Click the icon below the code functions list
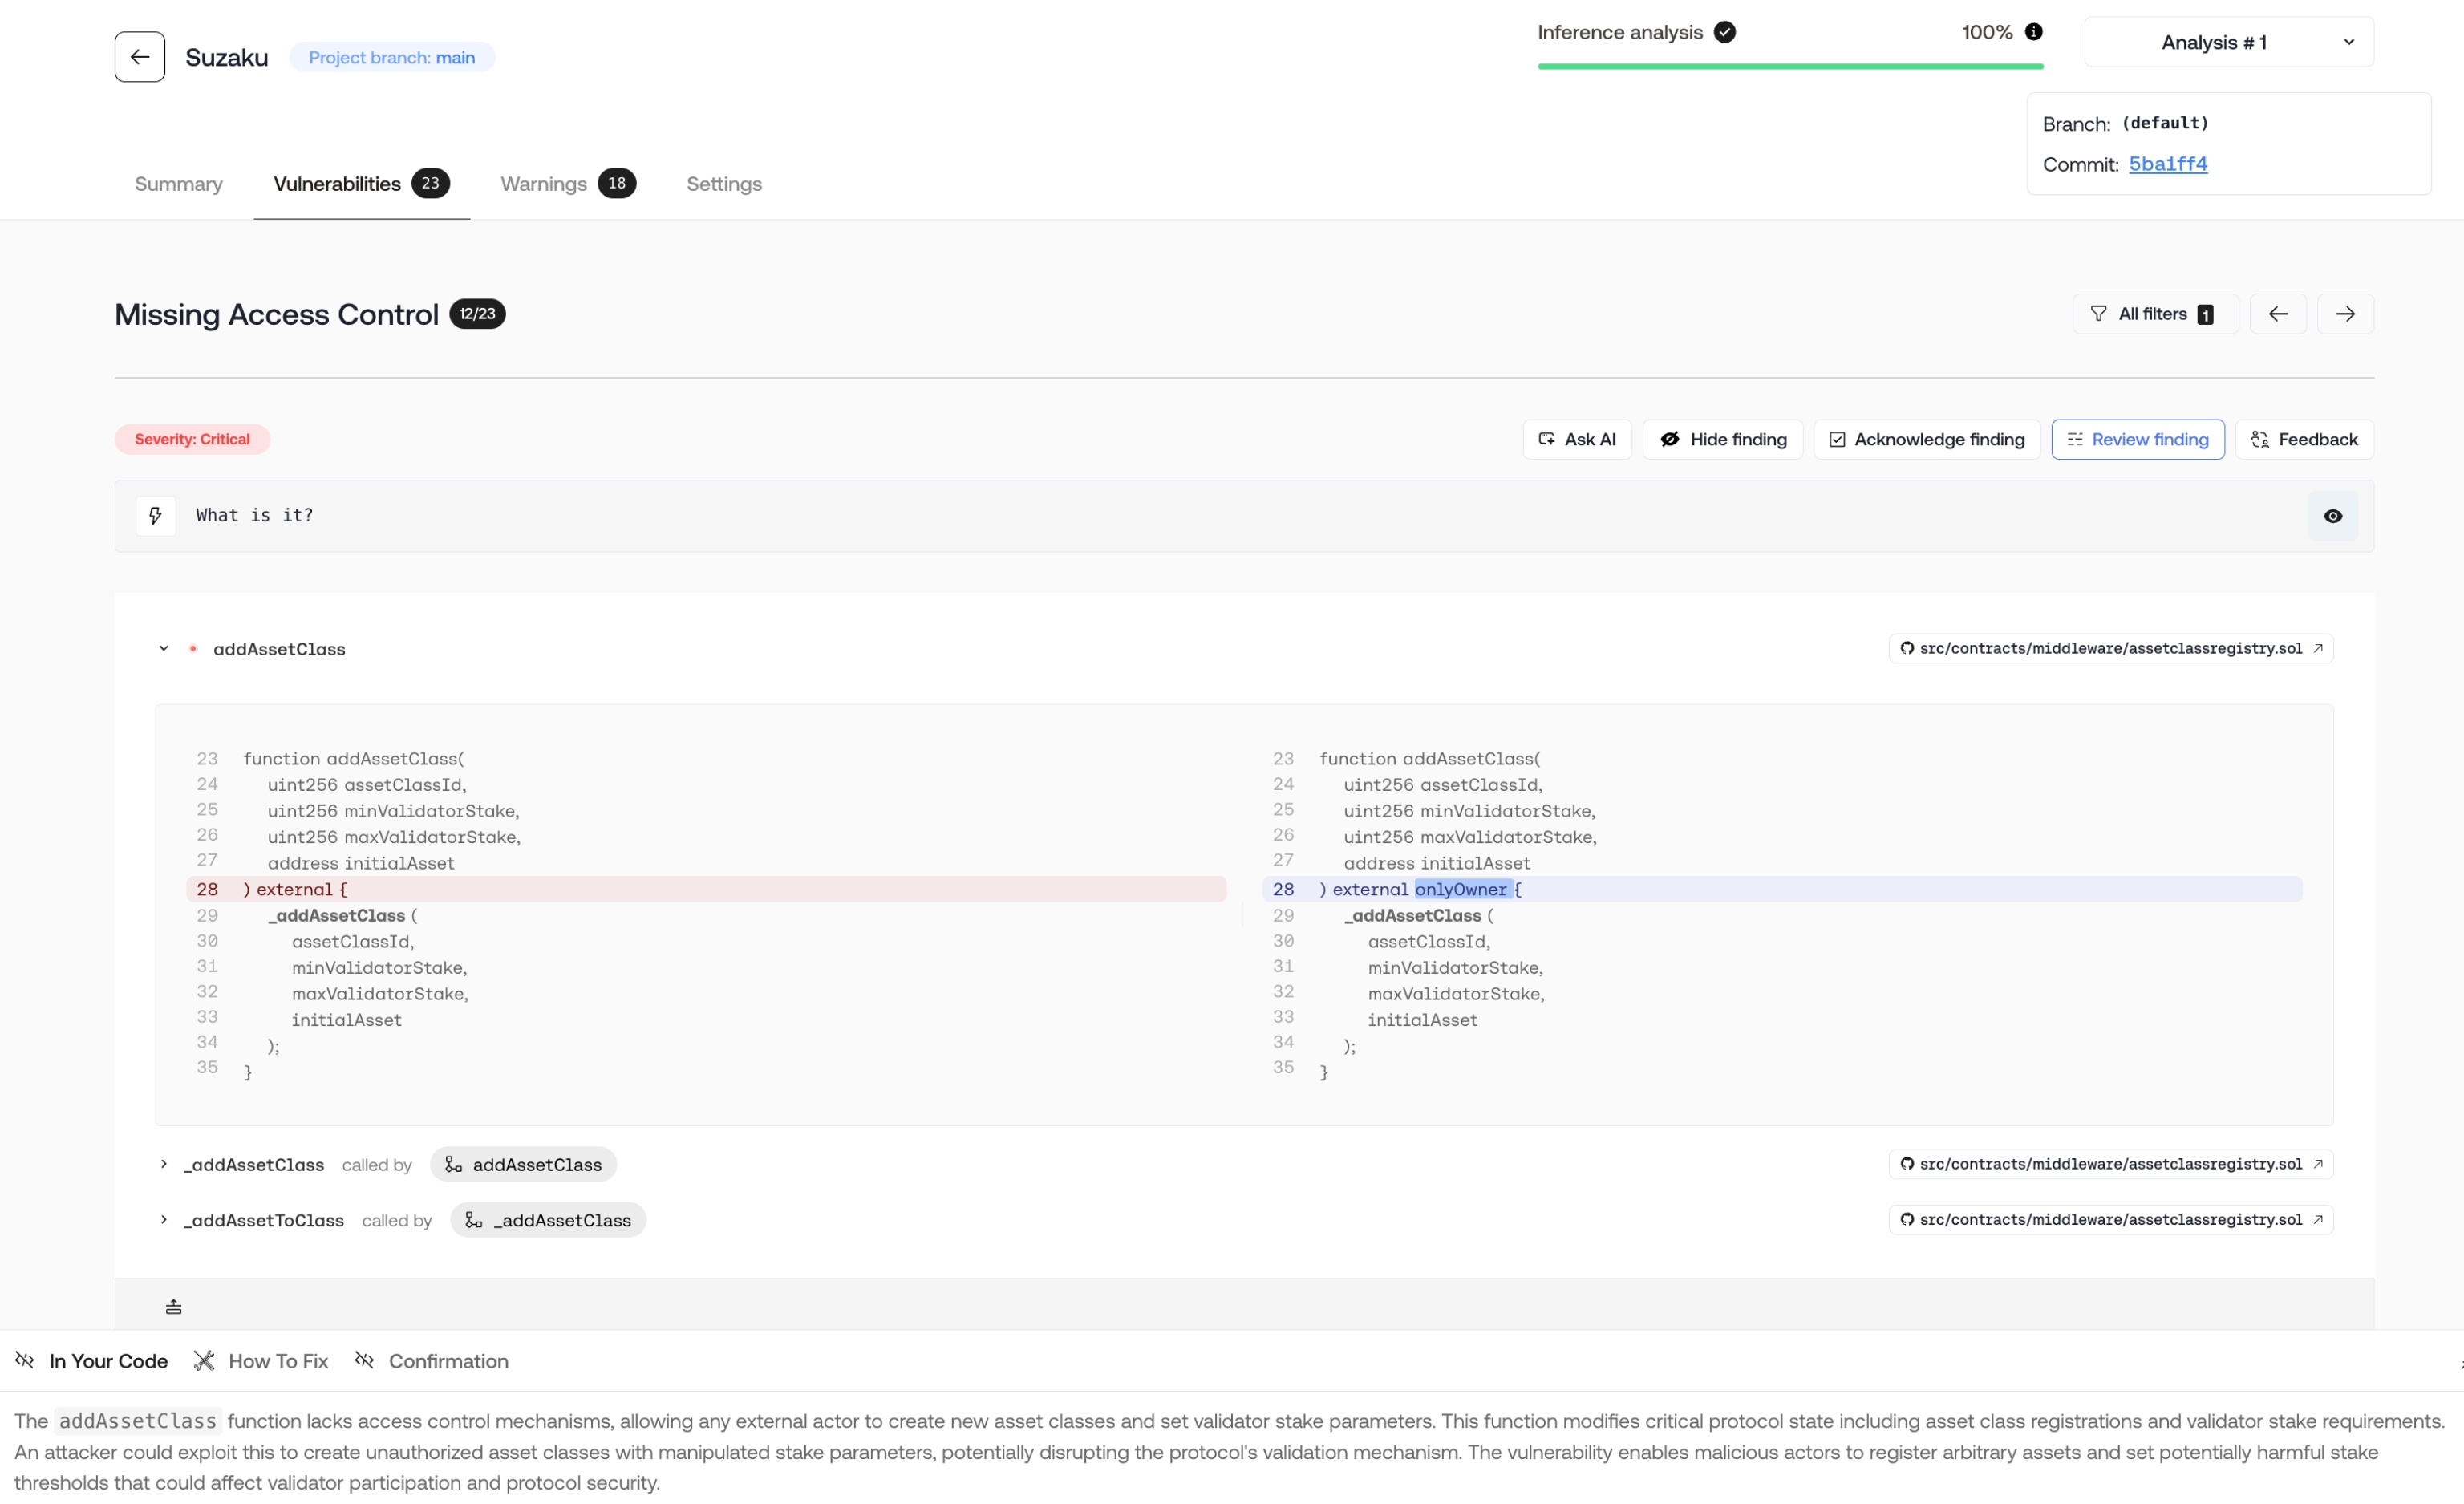Image resolution: width=2464 pixels, height=1504 pixels. [173, 1307]
